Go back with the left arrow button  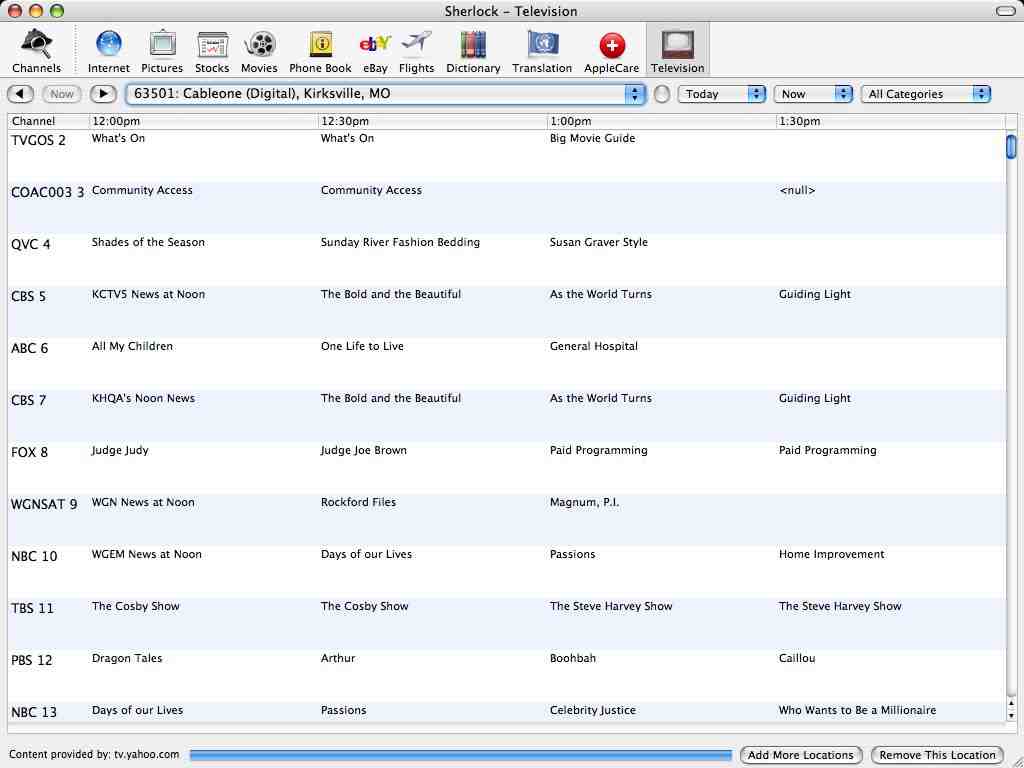[x=20, y=94]
